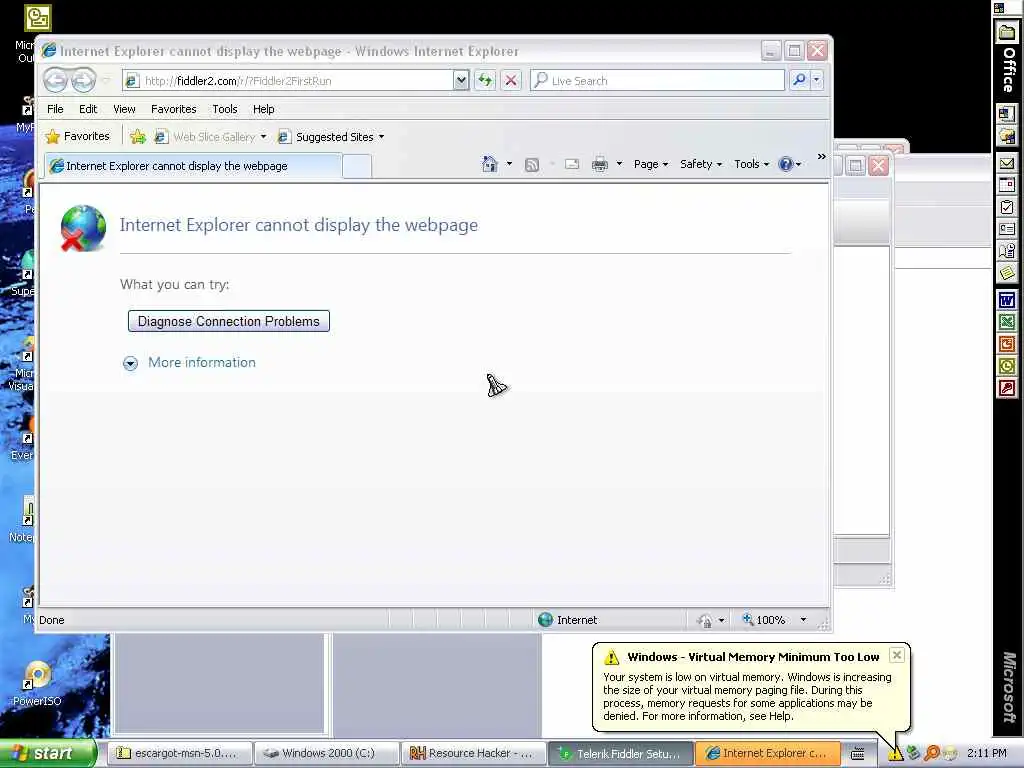Screen dimensions: 1024x768
Task: Open the Tools menu in menu bar
Action: (x=225, y=109)
